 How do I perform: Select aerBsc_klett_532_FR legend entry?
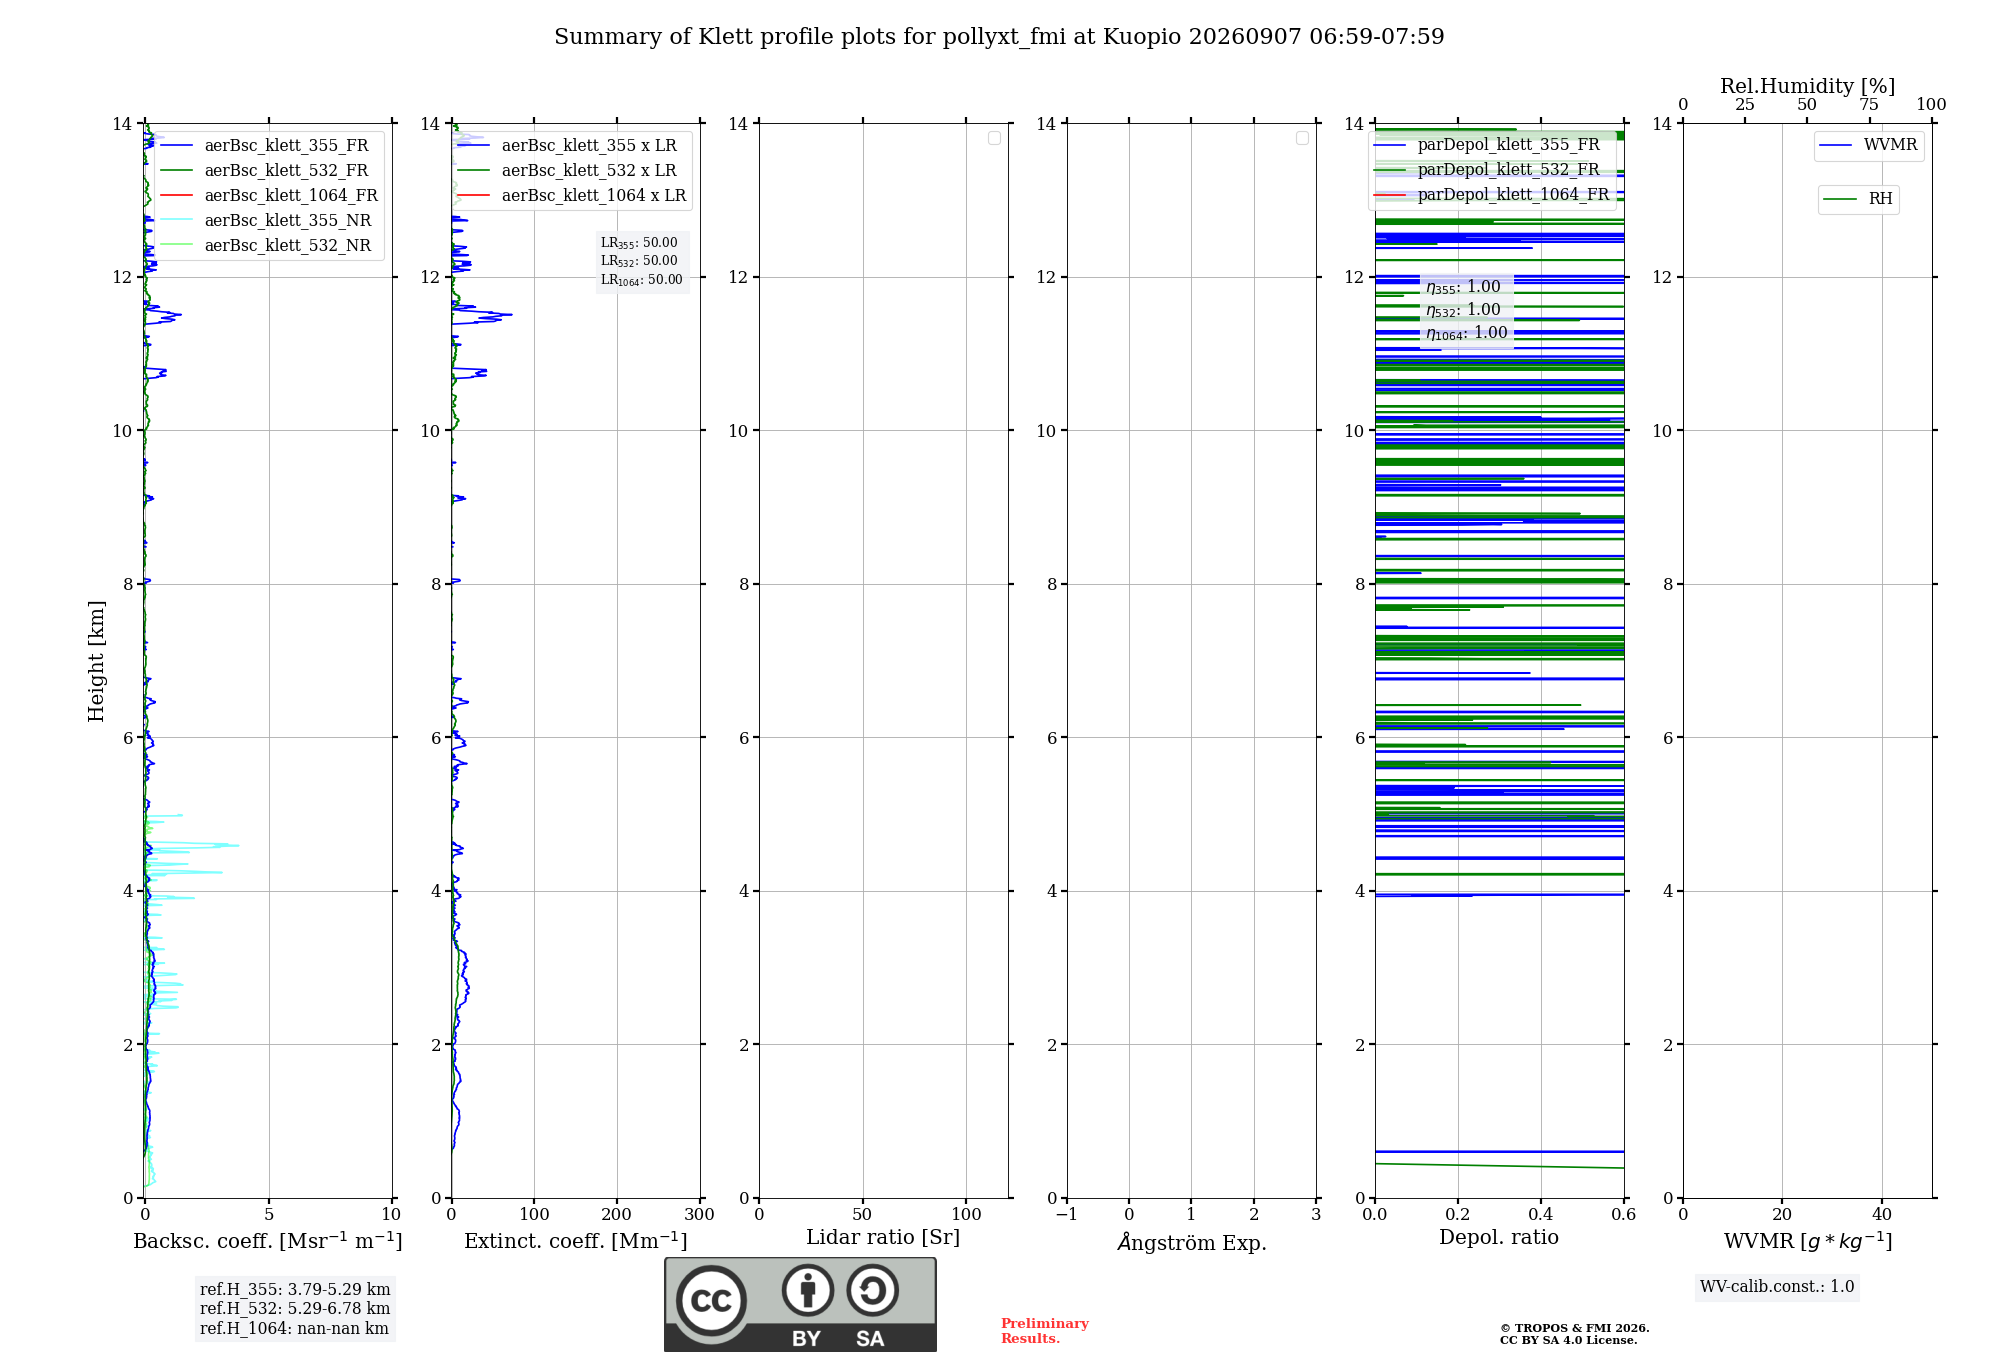coord(268,170)
